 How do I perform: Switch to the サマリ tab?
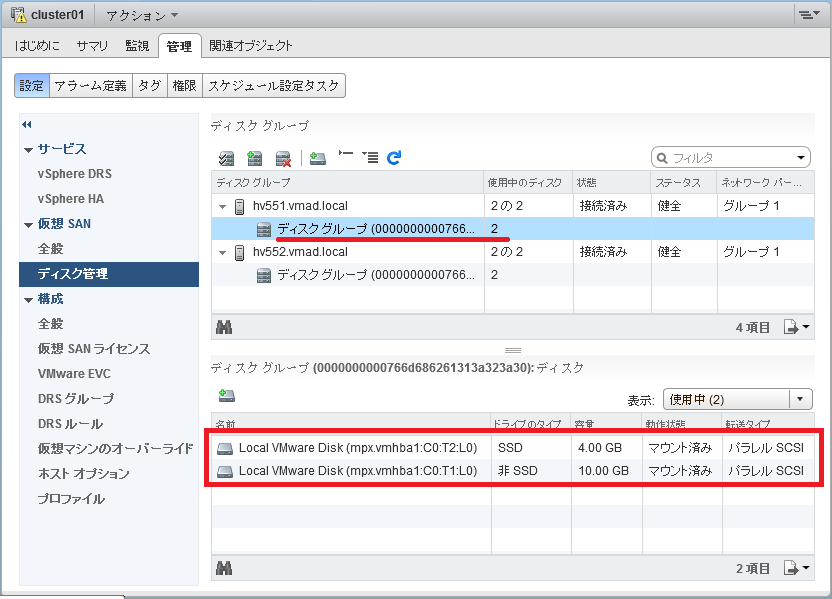pyautogui.click(x=92, y=46)
